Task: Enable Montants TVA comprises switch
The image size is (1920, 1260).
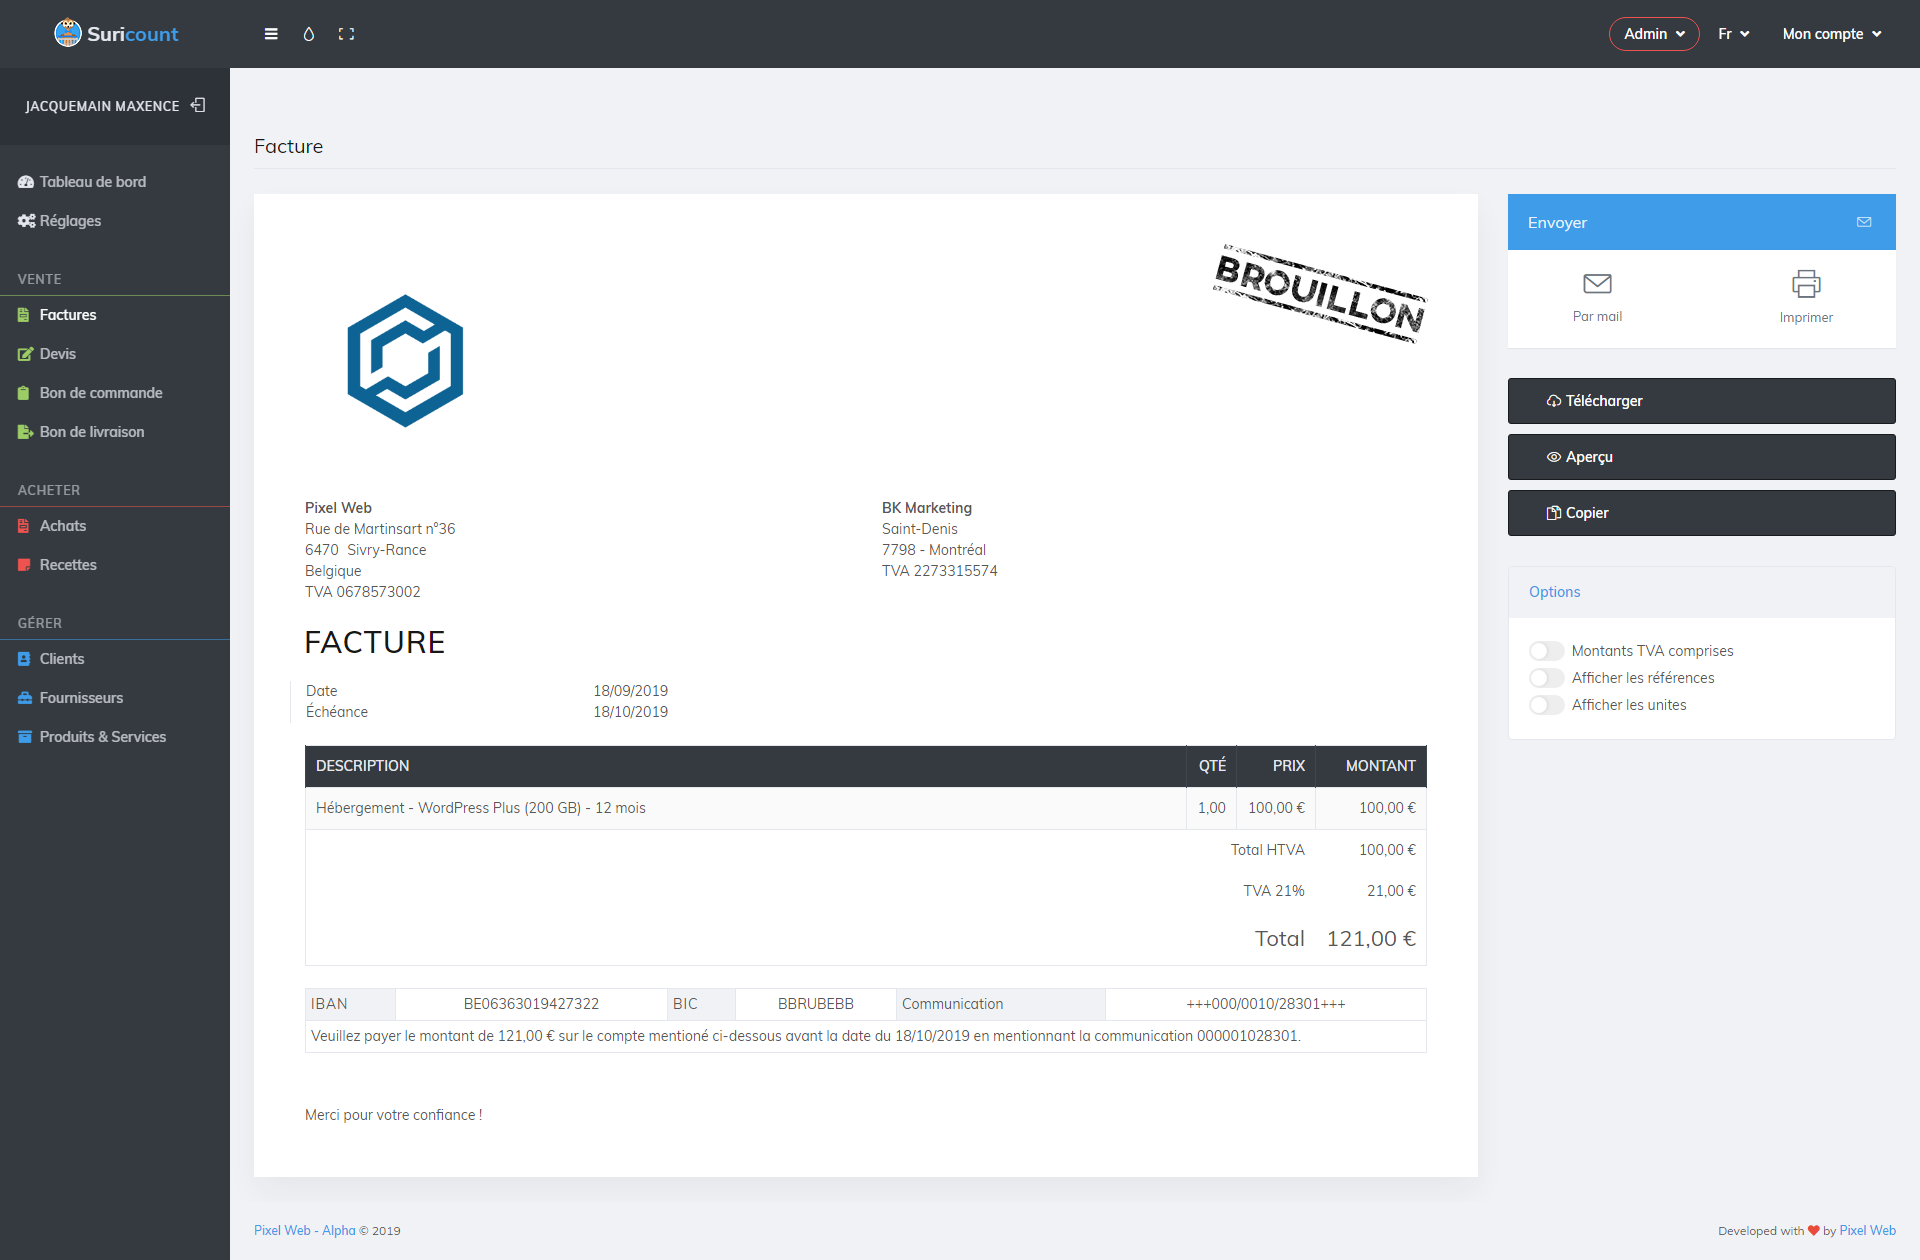Action: coord(1546,651)
